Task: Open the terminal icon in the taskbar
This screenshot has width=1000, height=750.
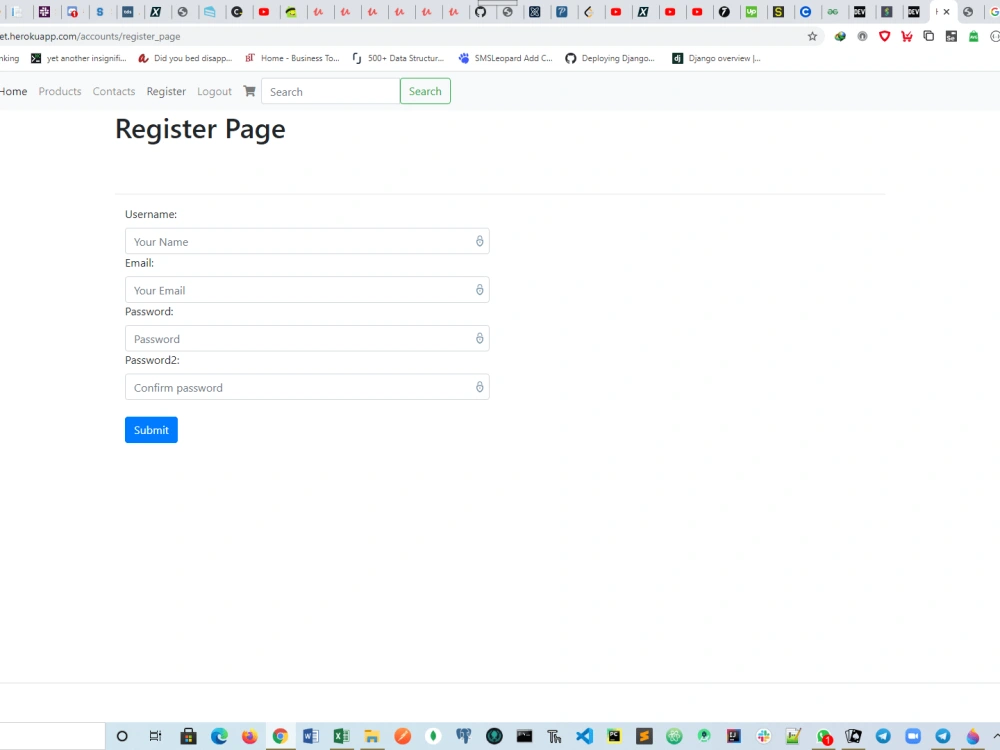Action: pos(524,736)
